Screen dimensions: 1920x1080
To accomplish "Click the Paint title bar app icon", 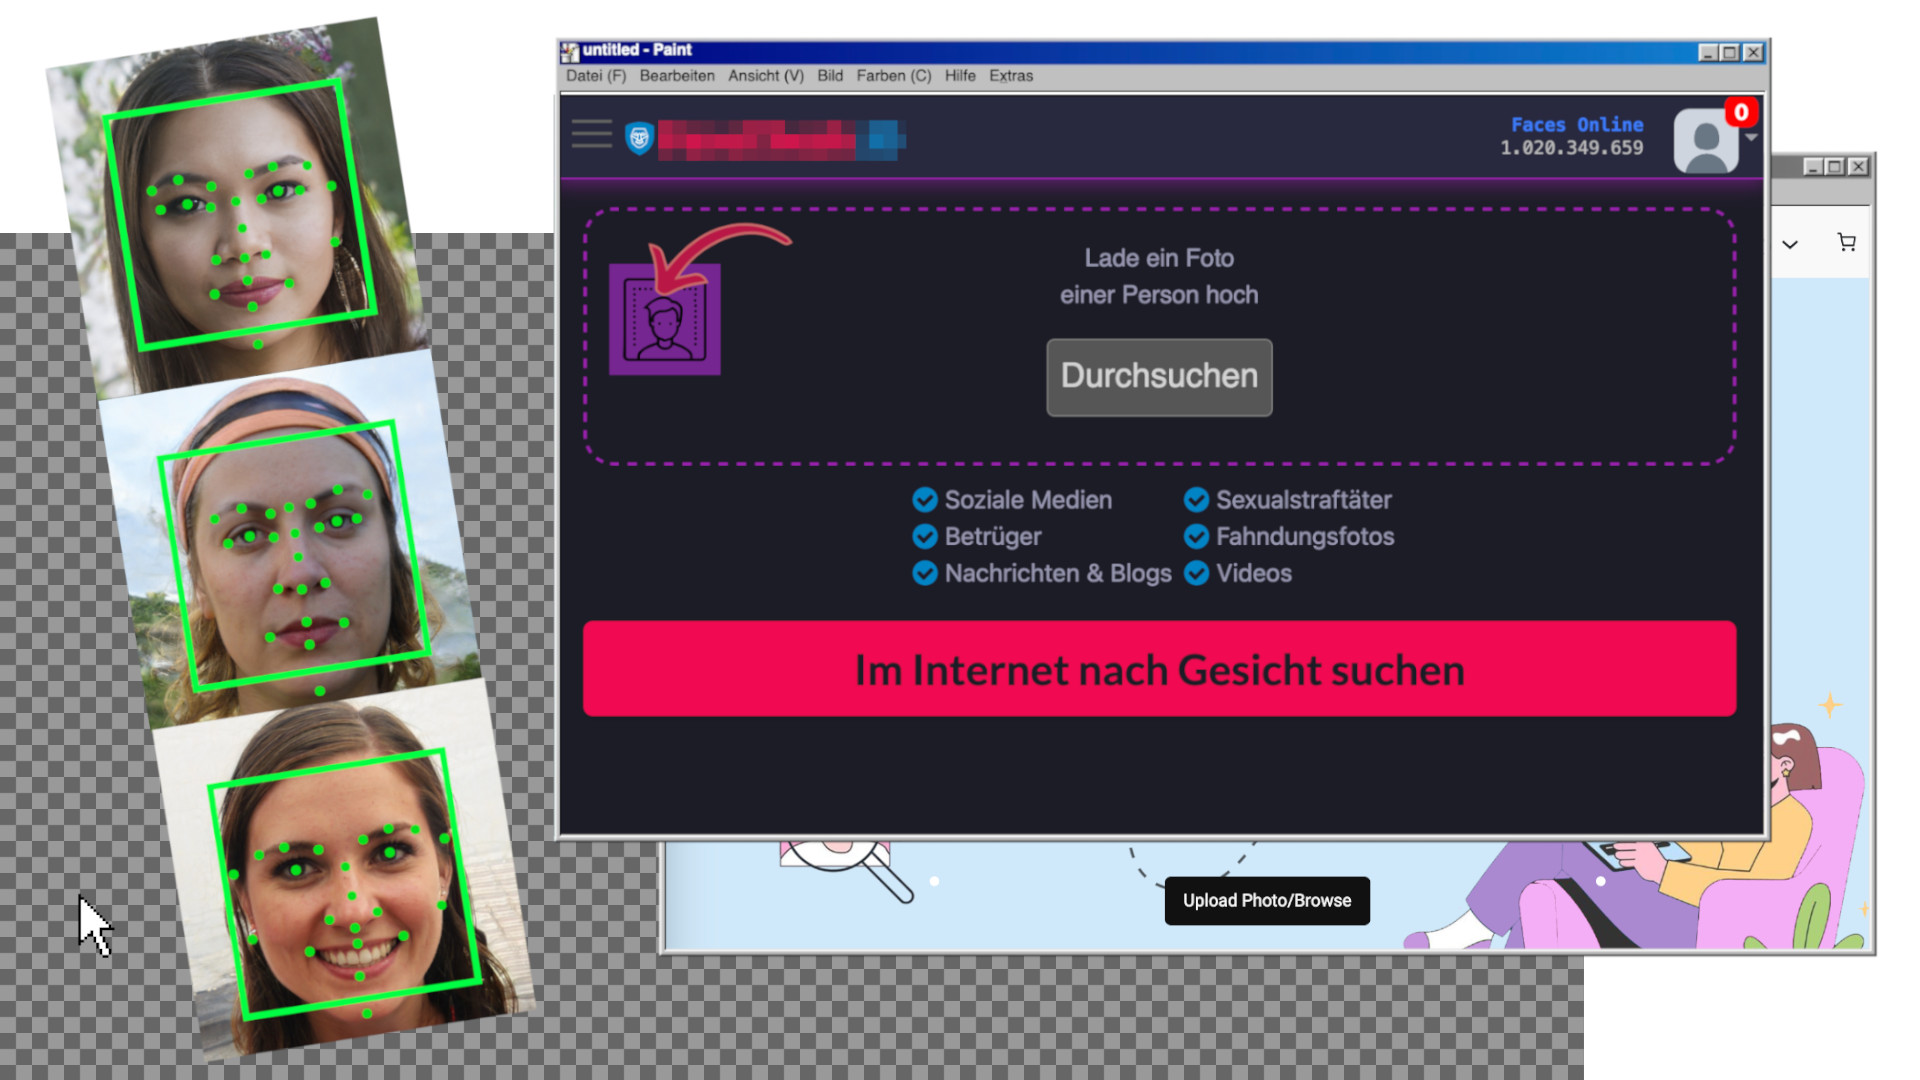I will tap(570, 50).
